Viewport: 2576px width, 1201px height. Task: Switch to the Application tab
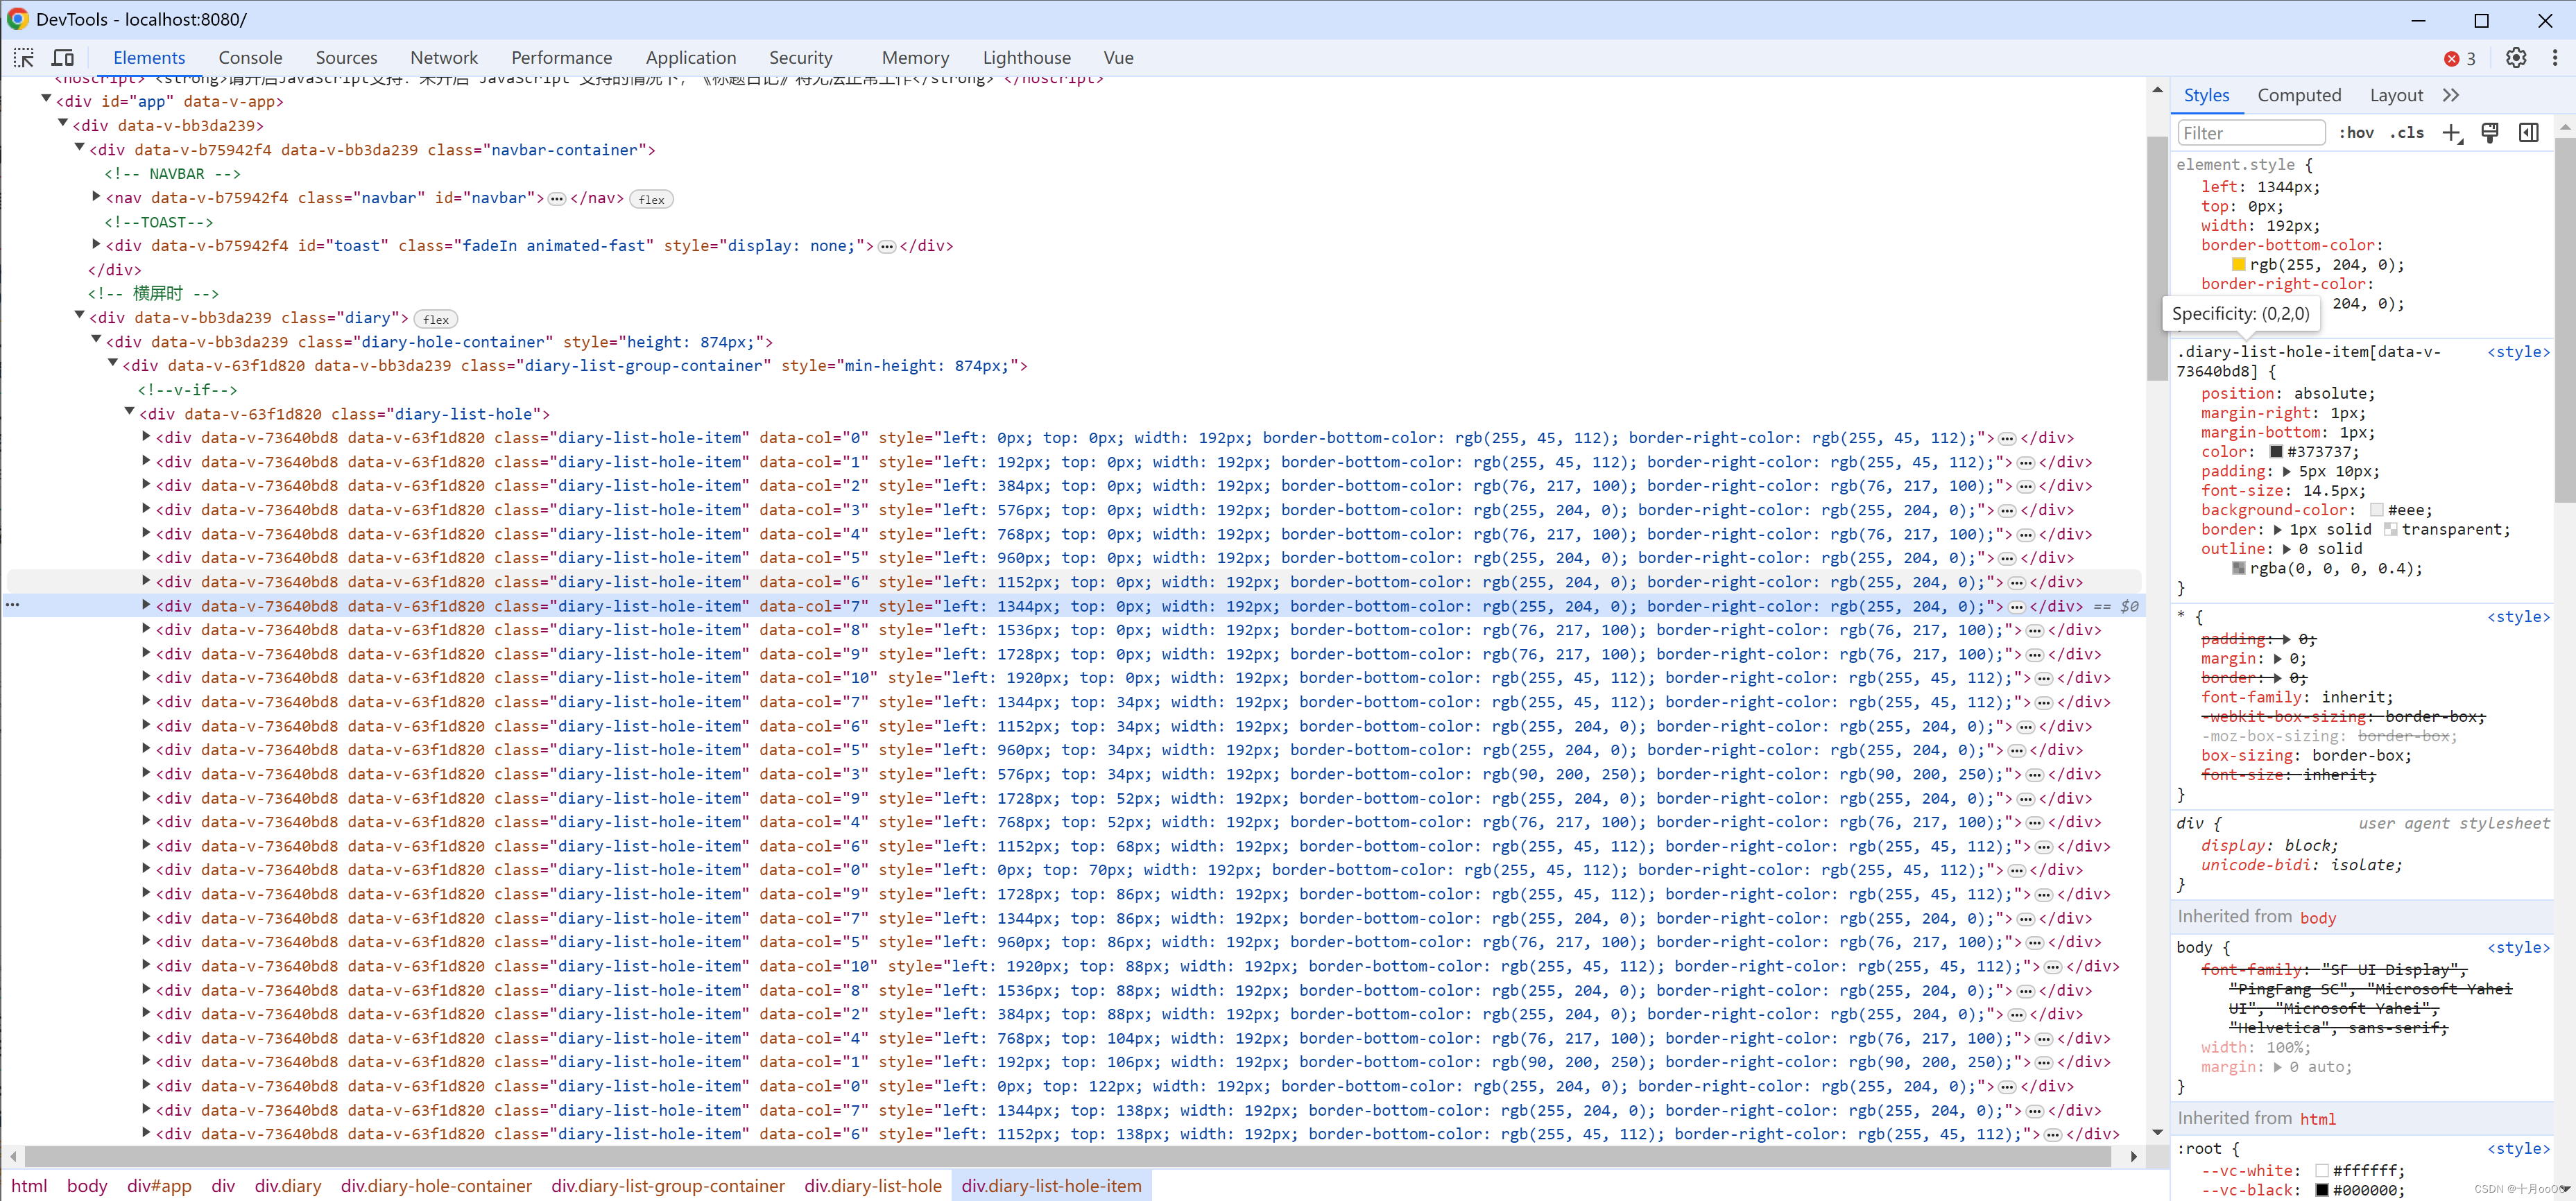coord(691,58)
